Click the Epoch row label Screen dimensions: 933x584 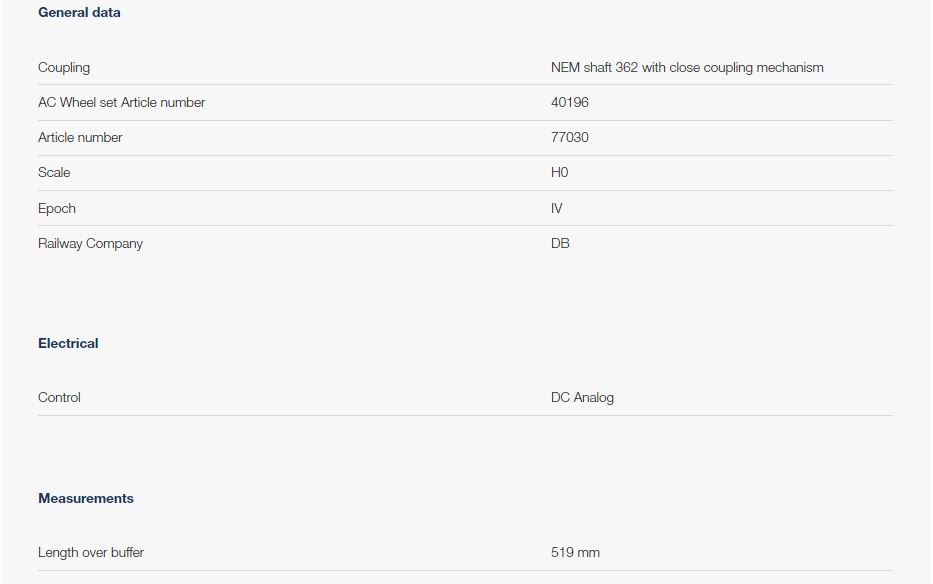[x=57, y=208]
